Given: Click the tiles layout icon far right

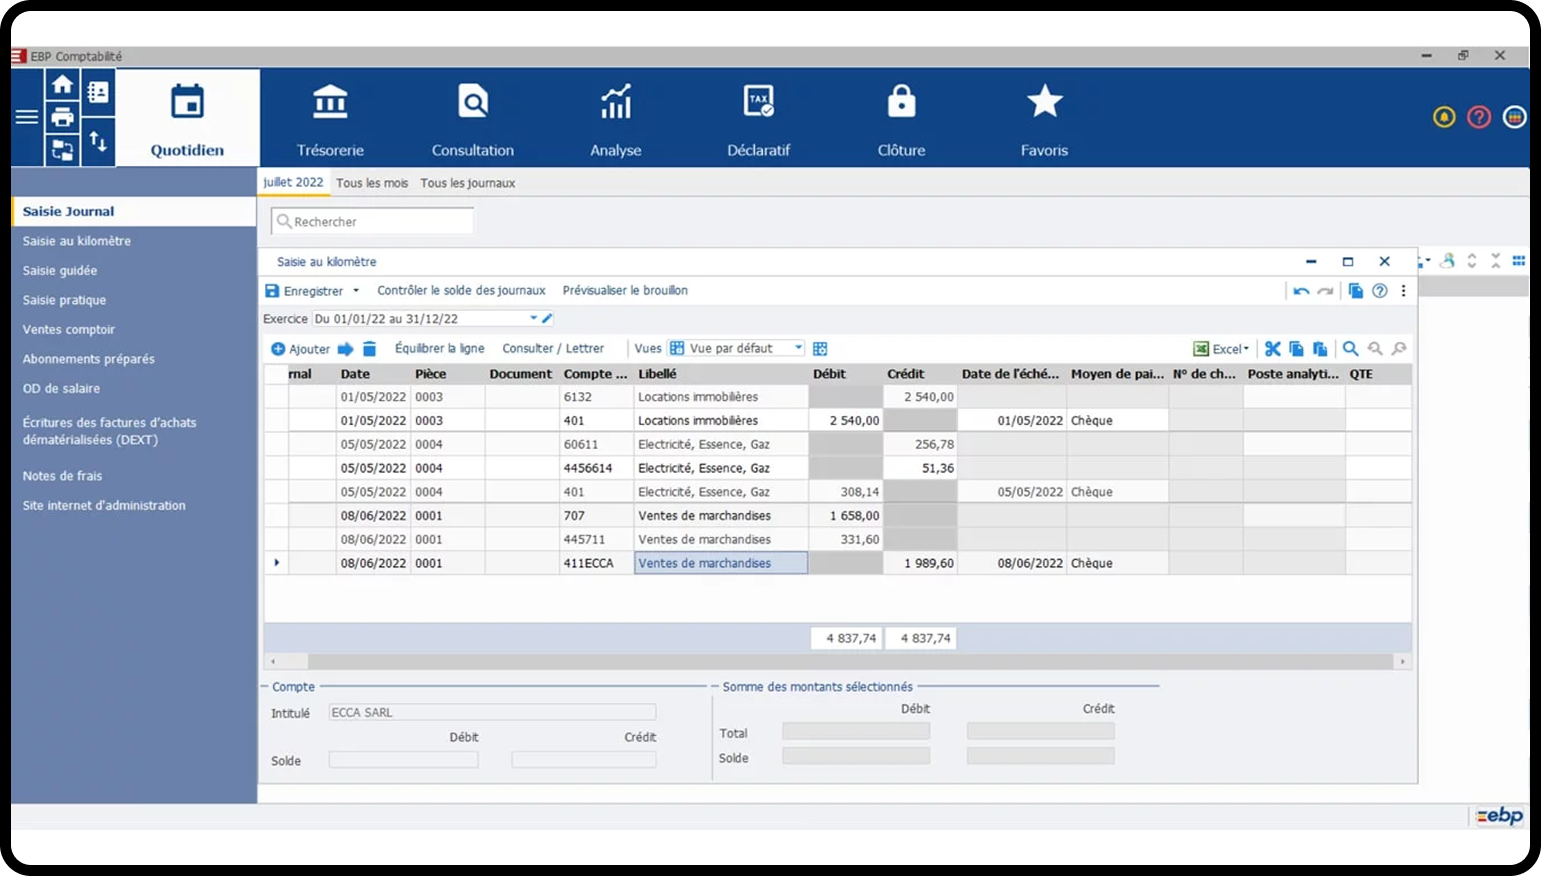Looking at the screenshot, I should [x=1519, y=261].
